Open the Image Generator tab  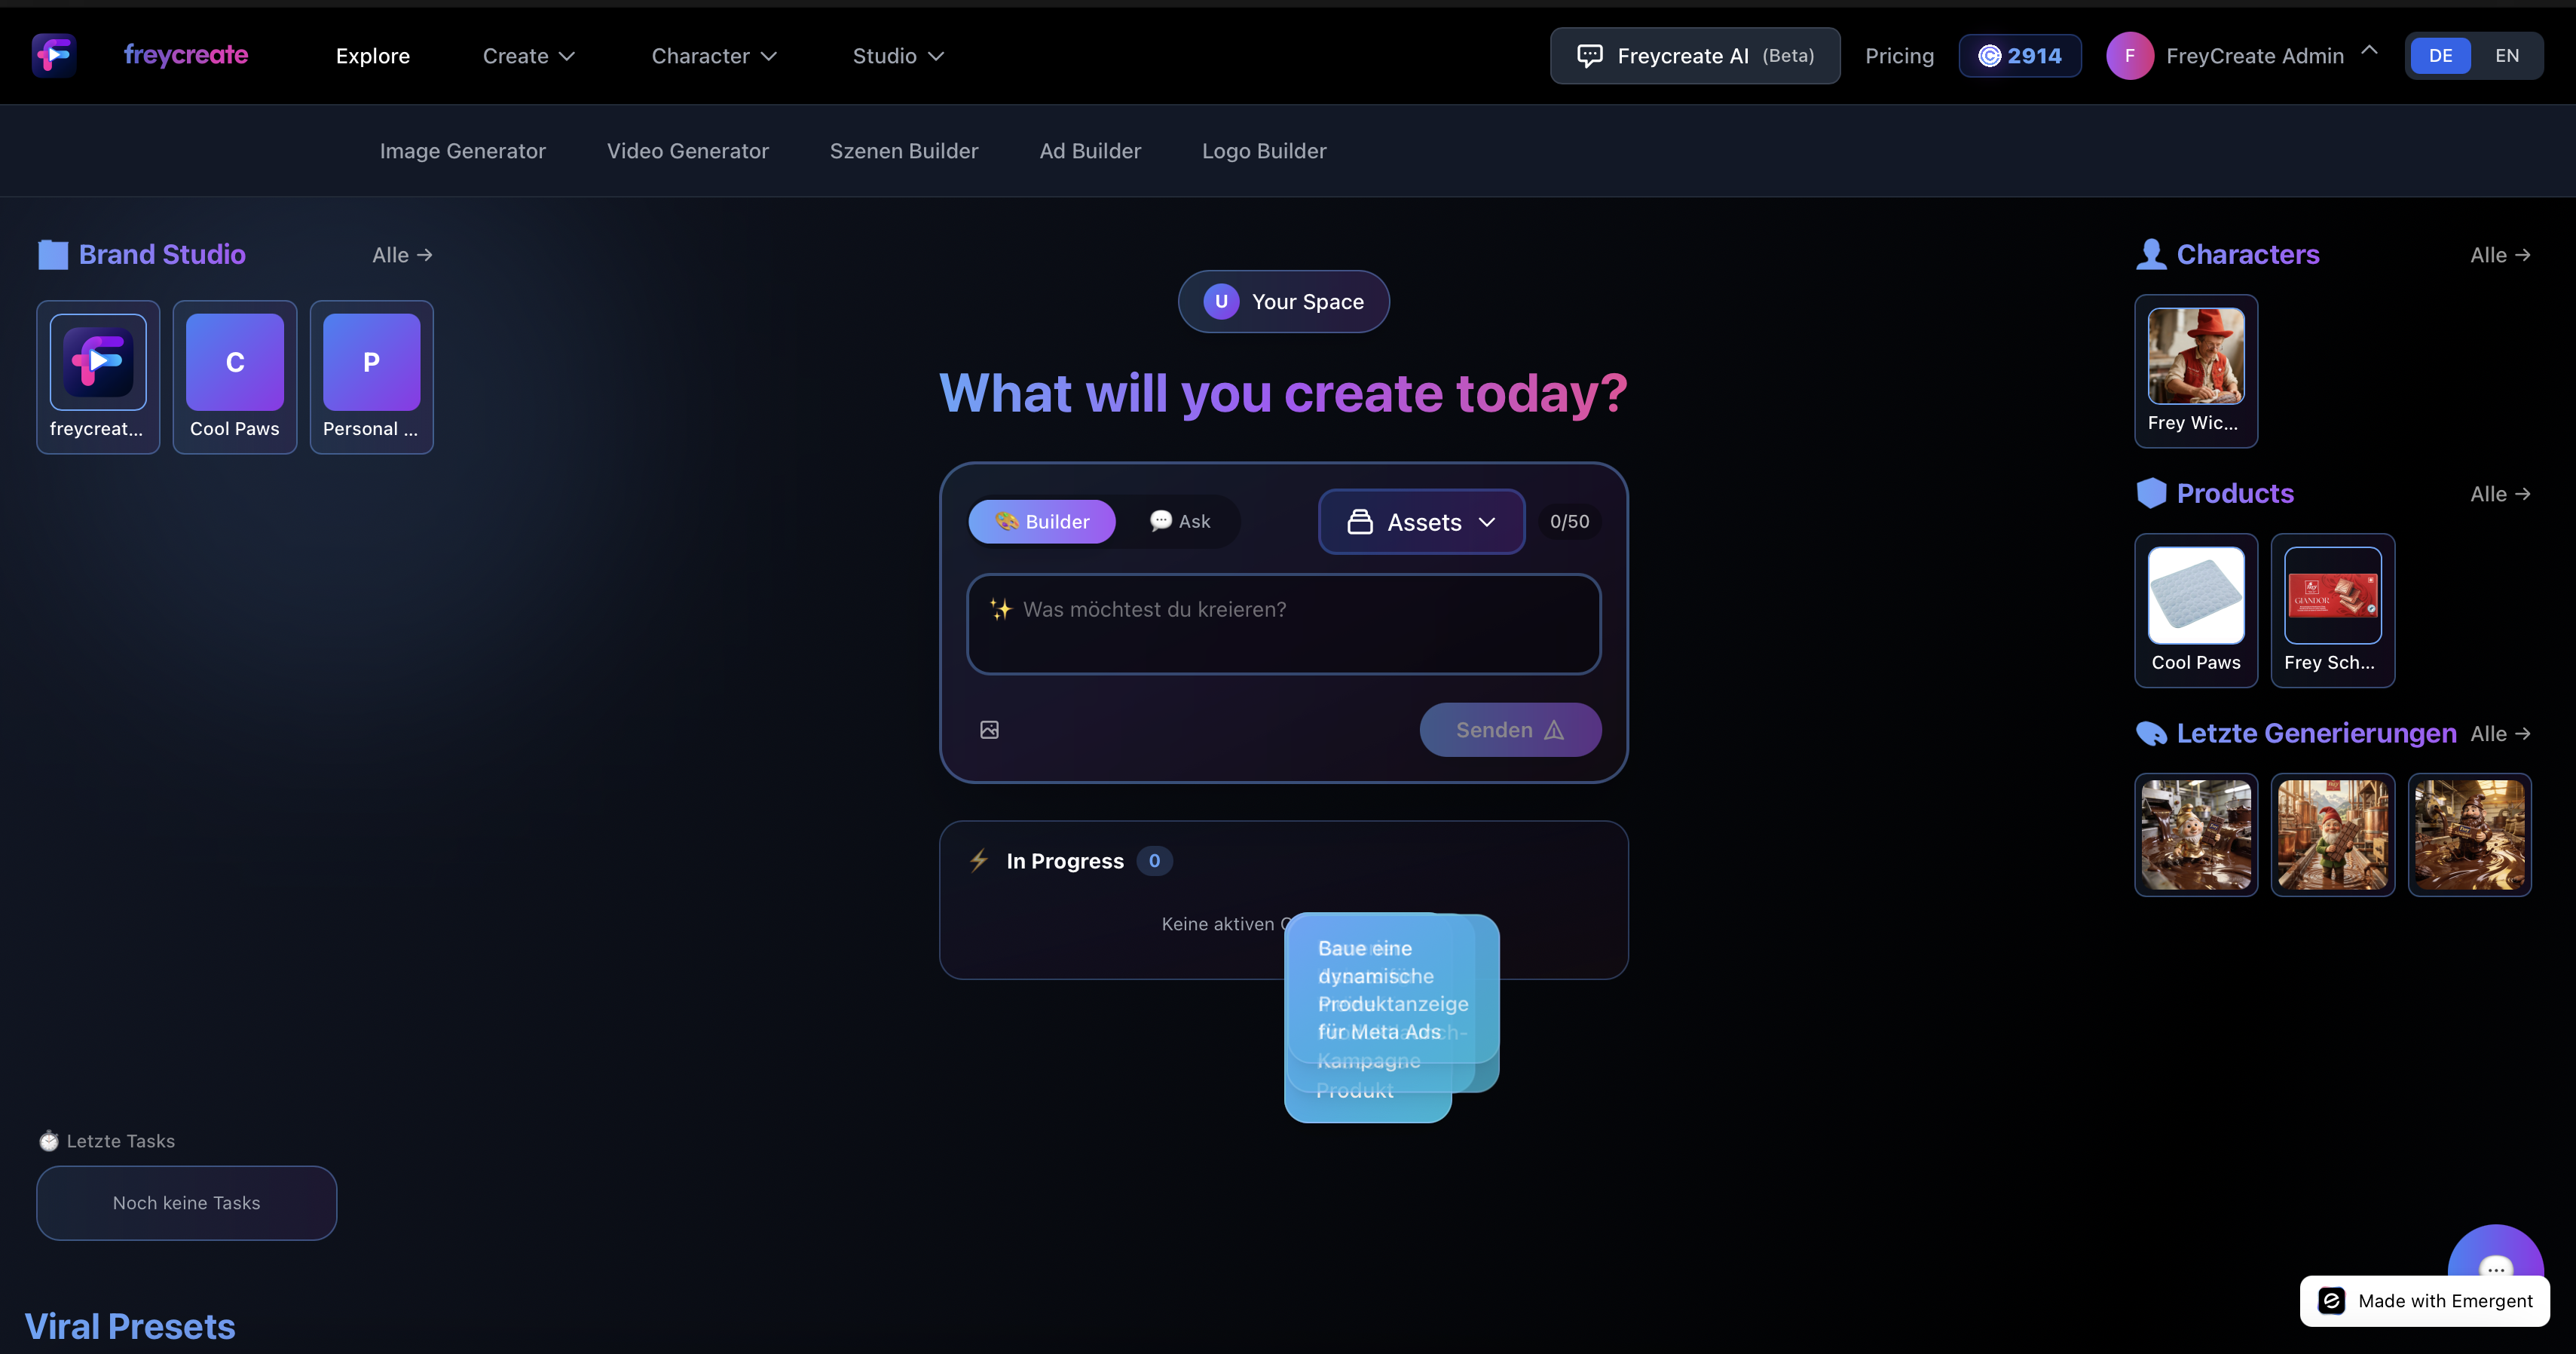[462, 151]
